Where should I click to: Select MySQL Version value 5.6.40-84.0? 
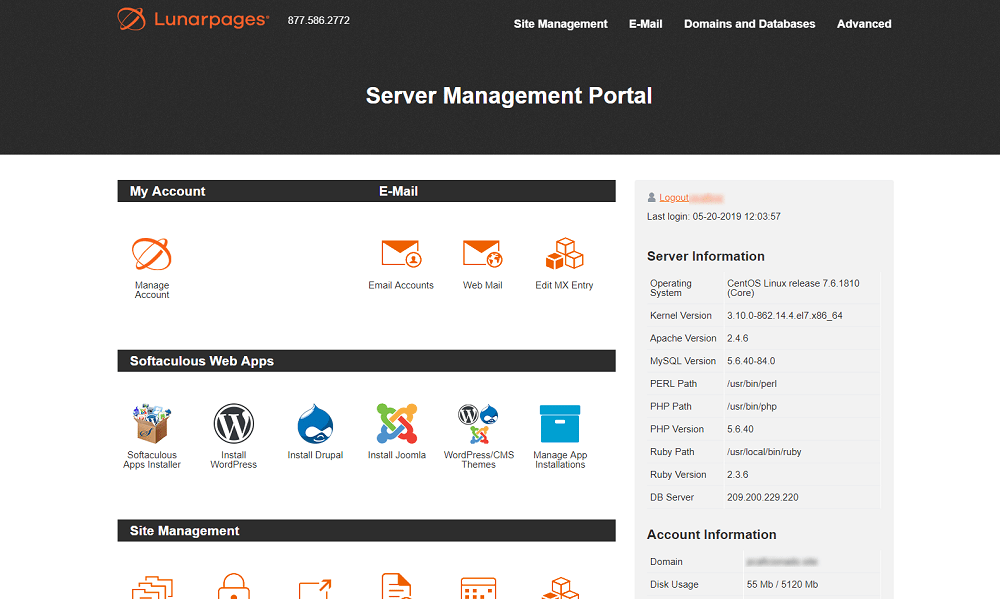tap(751, 361)
